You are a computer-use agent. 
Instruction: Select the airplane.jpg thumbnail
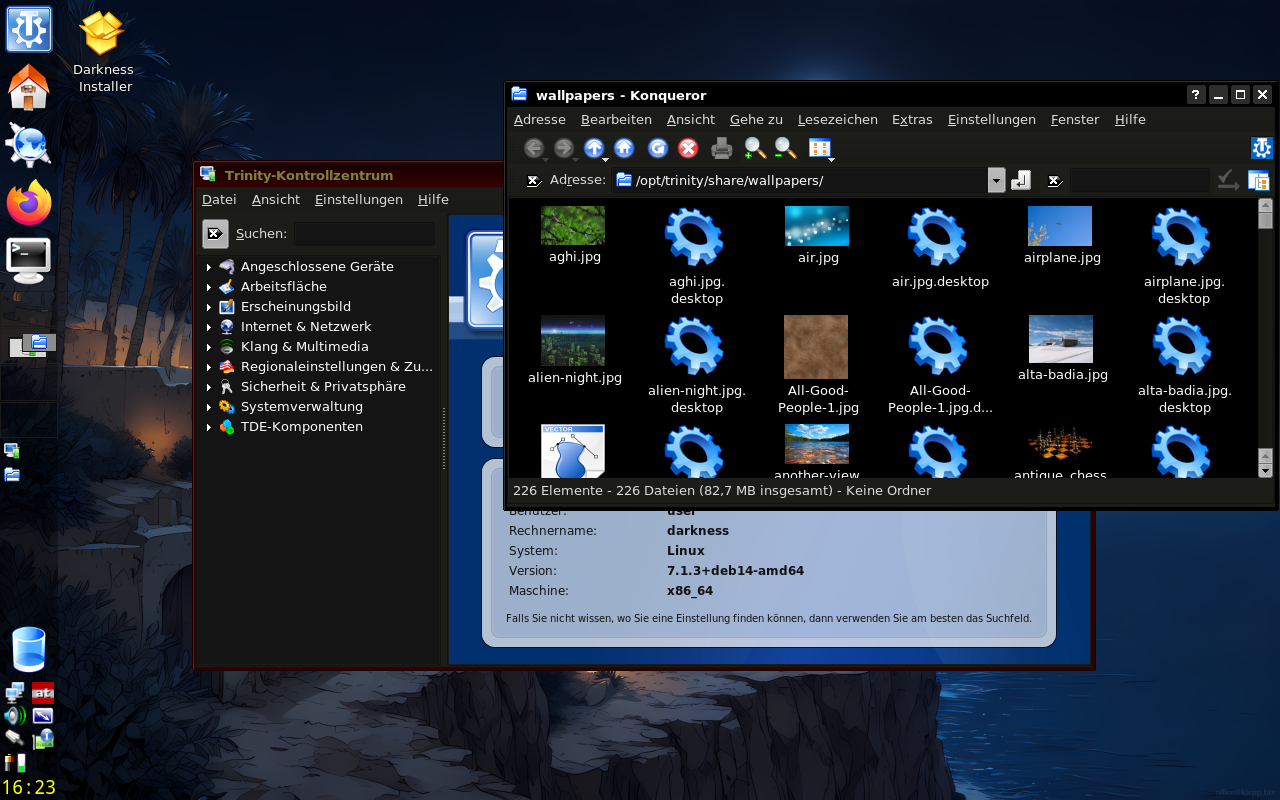pos(1060,226)
